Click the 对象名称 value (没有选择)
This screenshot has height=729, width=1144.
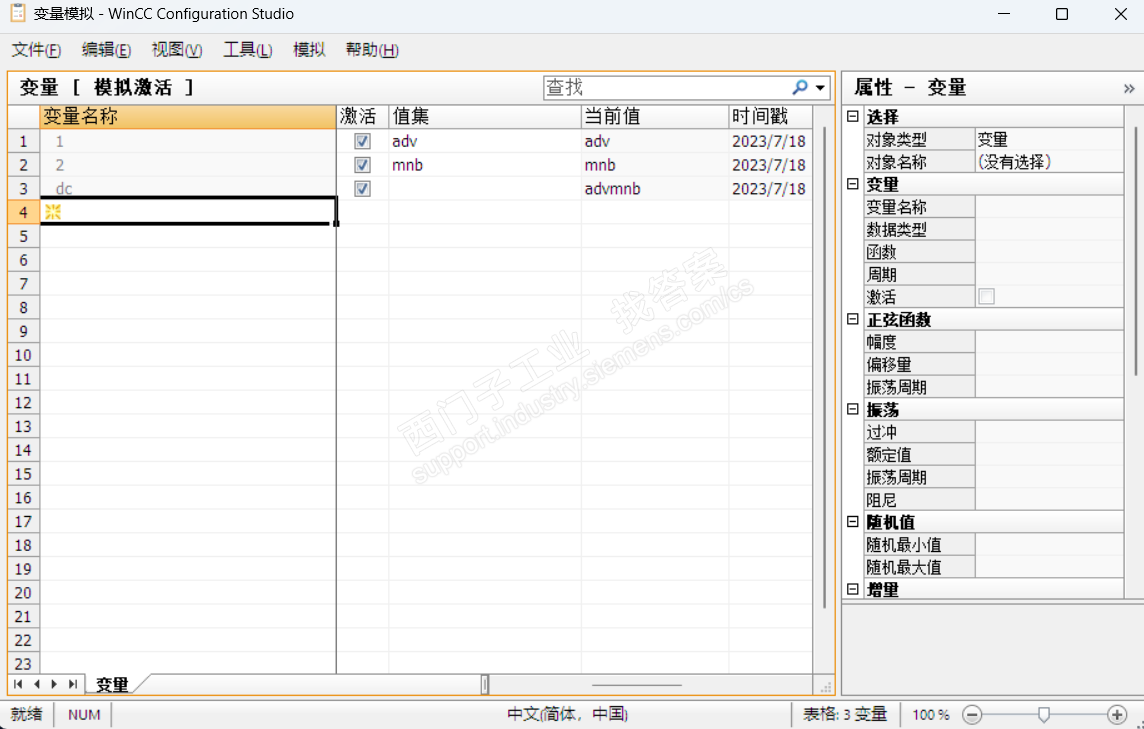[x=1049, y=162]
